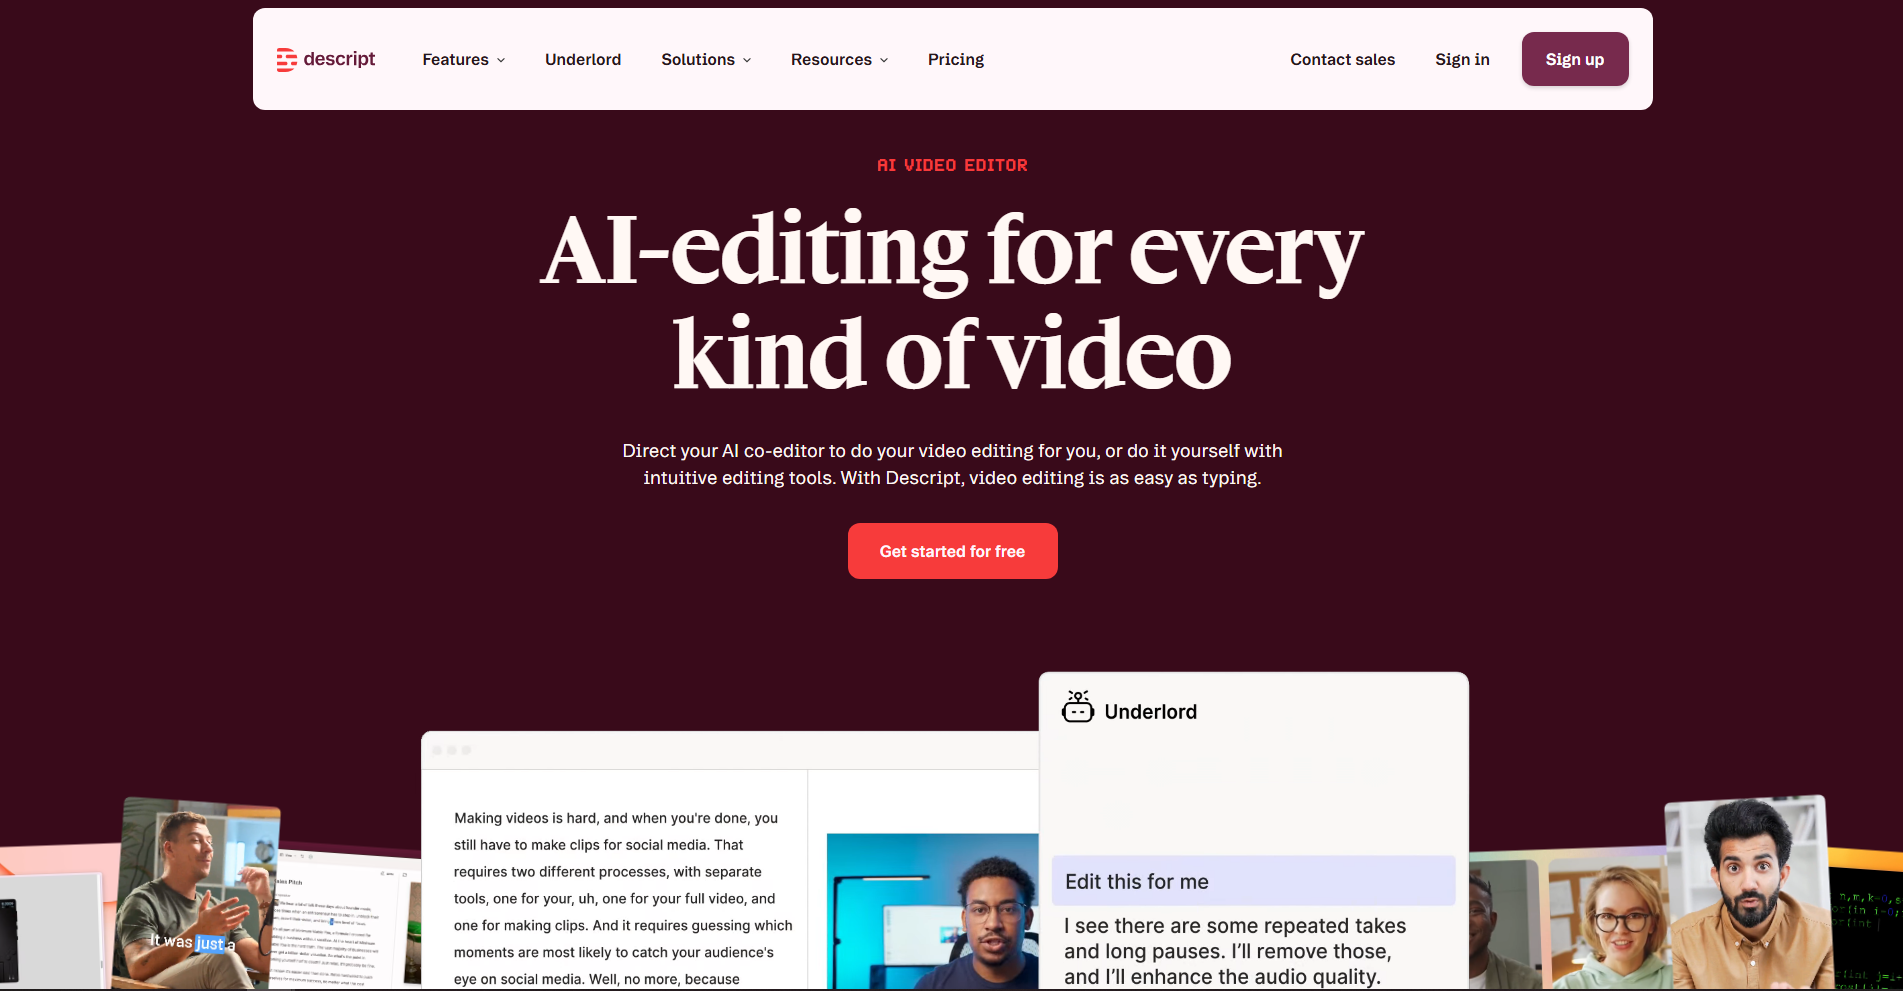Image resolution: width=1903 pixels, height=991 pixels.
Task: Click the 'AI-editing for every kind of video' headline
Action: click(952, 301)
